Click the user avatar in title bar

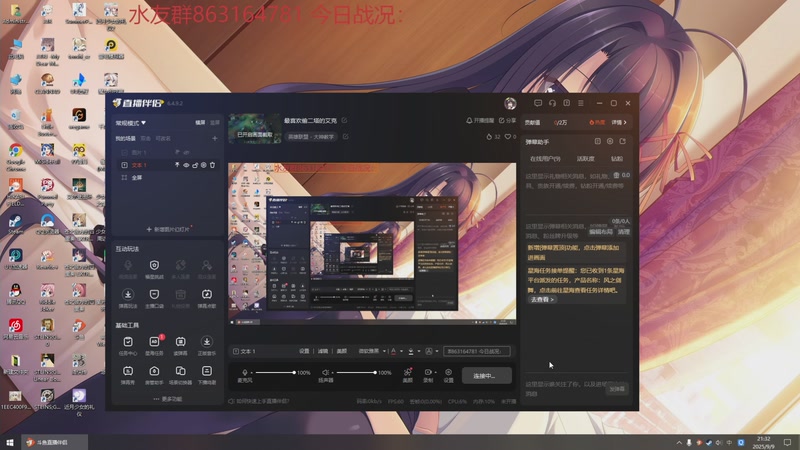pyautogui.click(x=510, y=104)
